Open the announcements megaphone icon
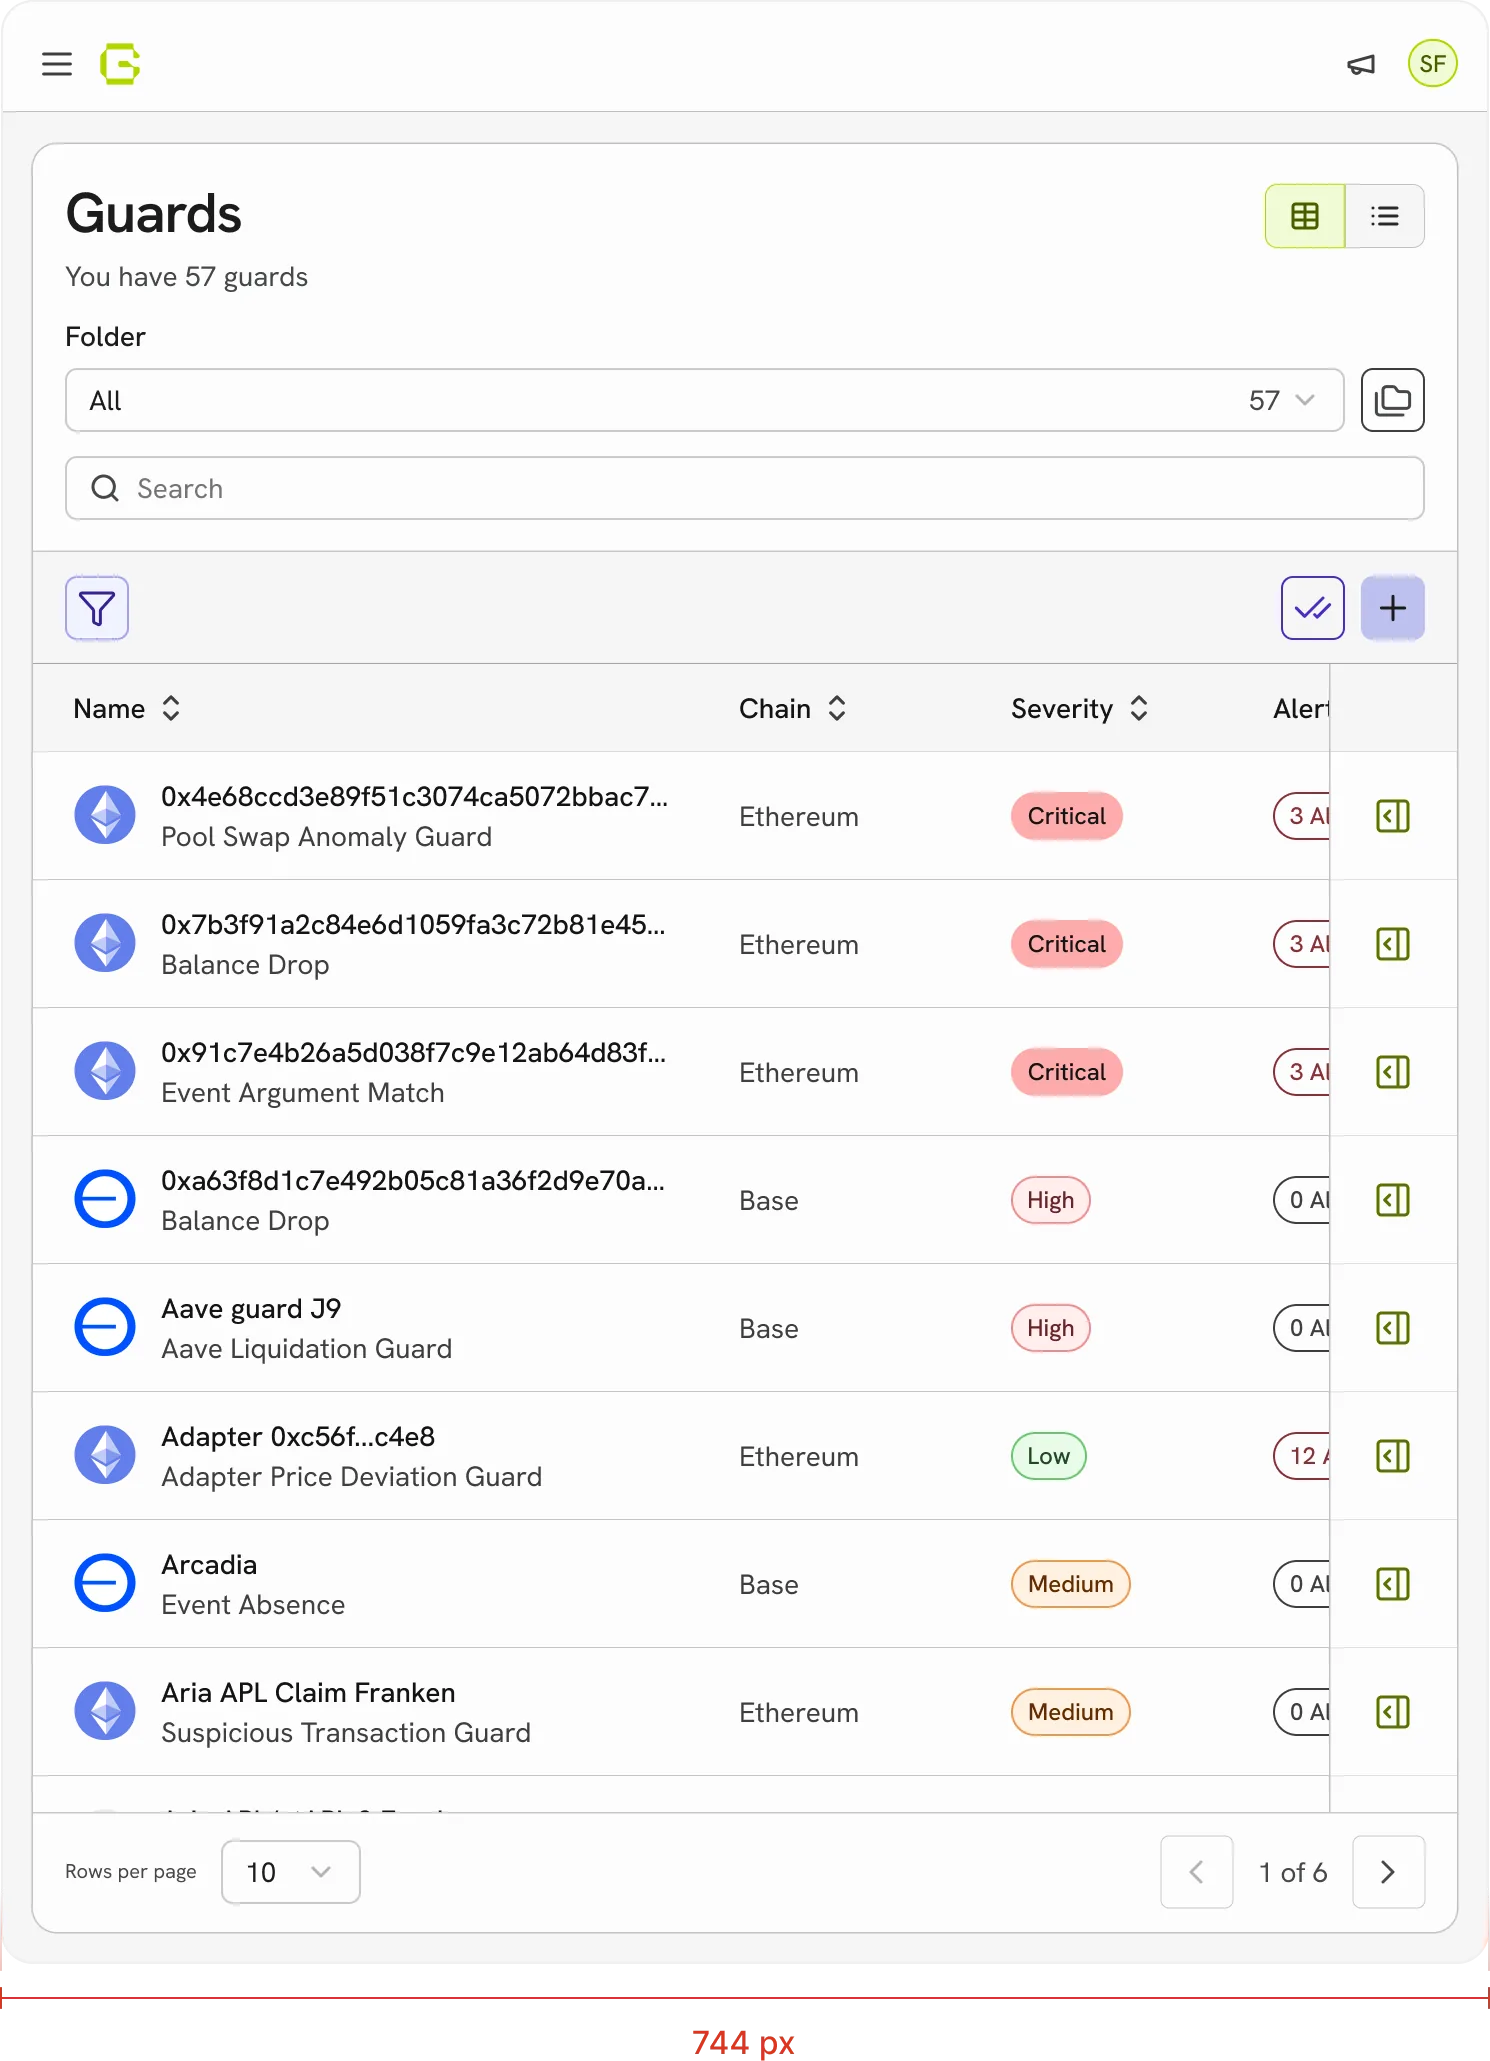The image size is (1490, 2061). pos(1361,65)
